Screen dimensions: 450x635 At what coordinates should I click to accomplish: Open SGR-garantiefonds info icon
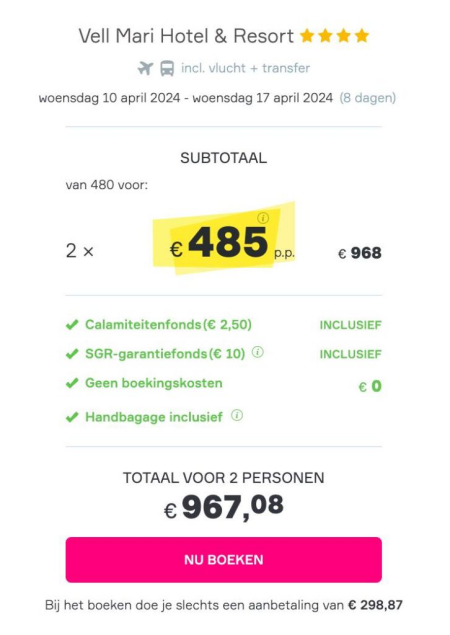click(x=258, y=352)
